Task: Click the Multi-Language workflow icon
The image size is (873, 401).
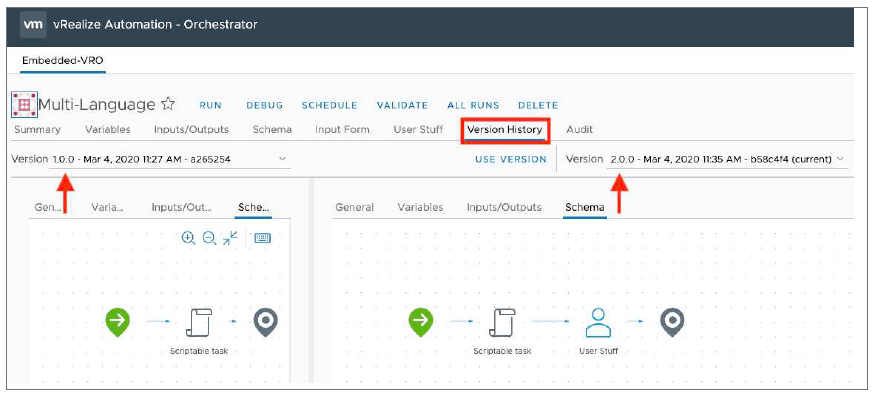Action: [24, 105]
